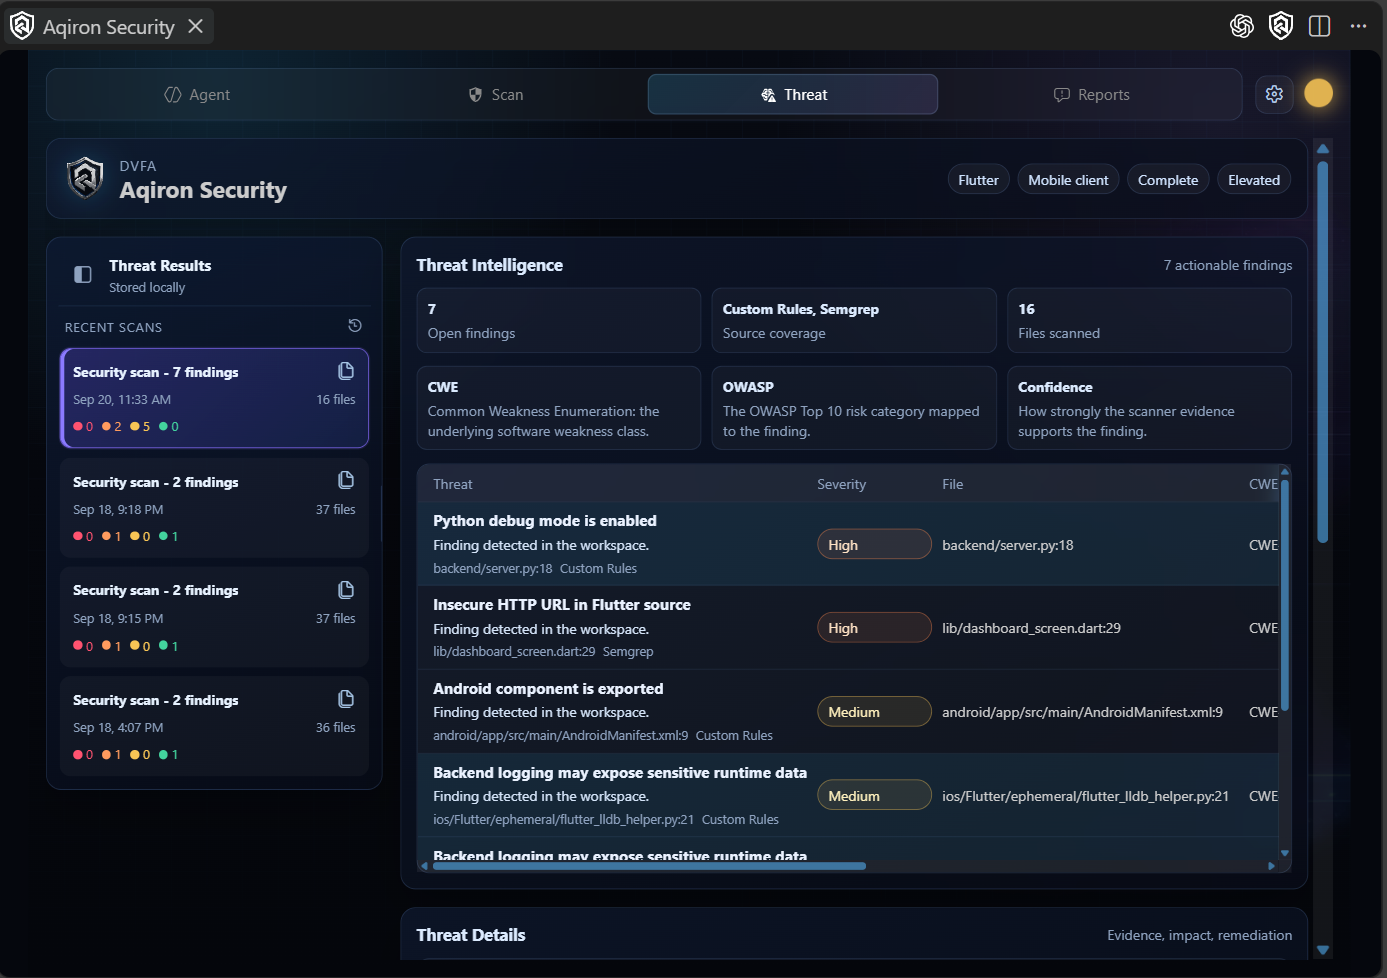Click table scroll right arrow
Viewport: 1387px width, 978px height.
pyautogui.click(x=1271, y=866)
